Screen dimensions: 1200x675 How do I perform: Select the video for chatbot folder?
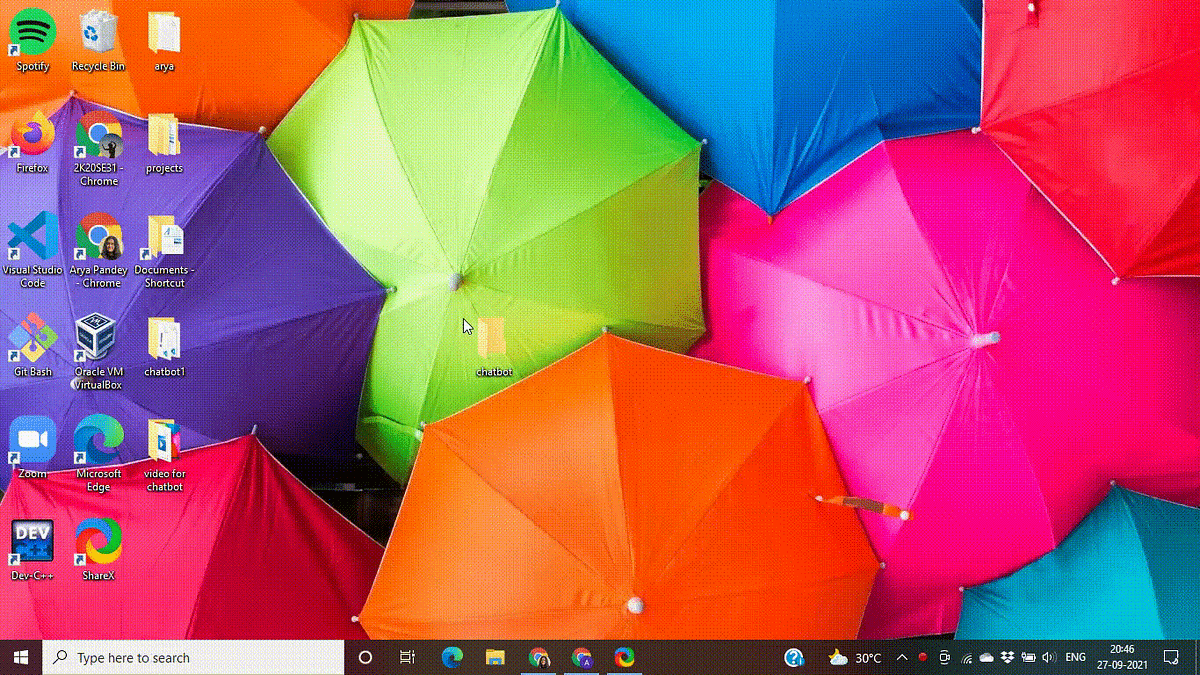164,454
